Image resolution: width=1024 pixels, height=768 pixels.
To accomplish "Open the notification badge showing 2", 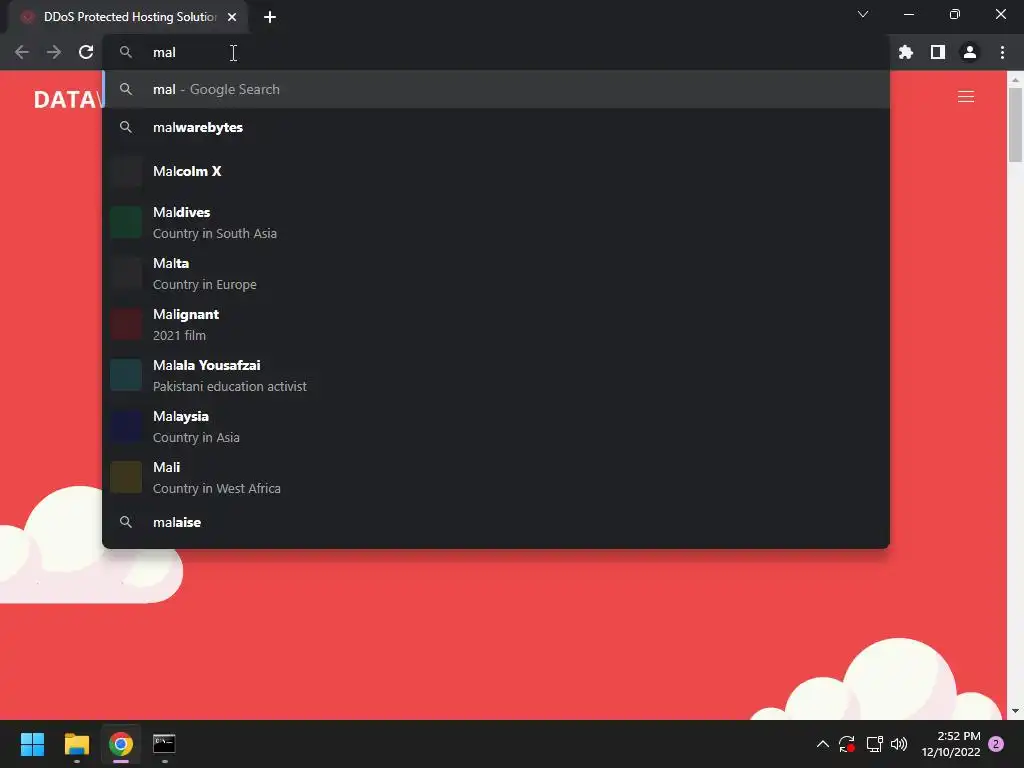I will pos(996,744).
